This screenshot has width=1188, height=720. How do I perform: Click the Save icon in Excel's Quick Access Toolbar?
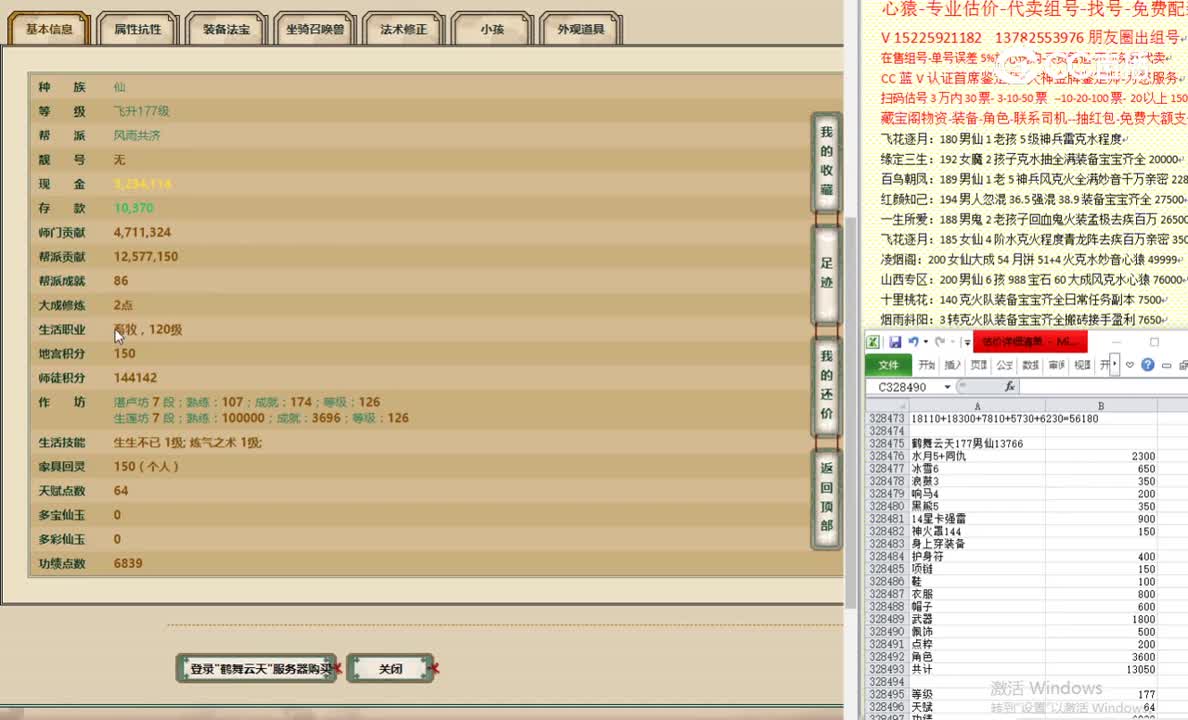pos(897,342)
